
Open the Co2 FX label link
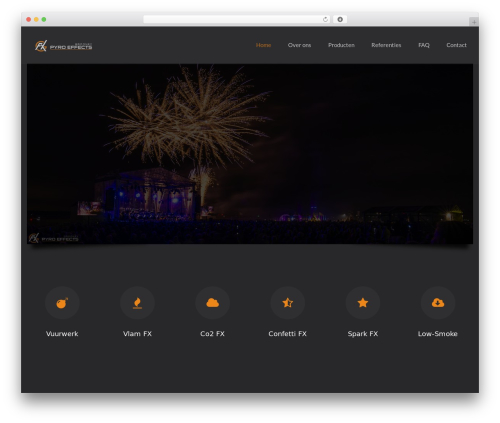[212, 334]
